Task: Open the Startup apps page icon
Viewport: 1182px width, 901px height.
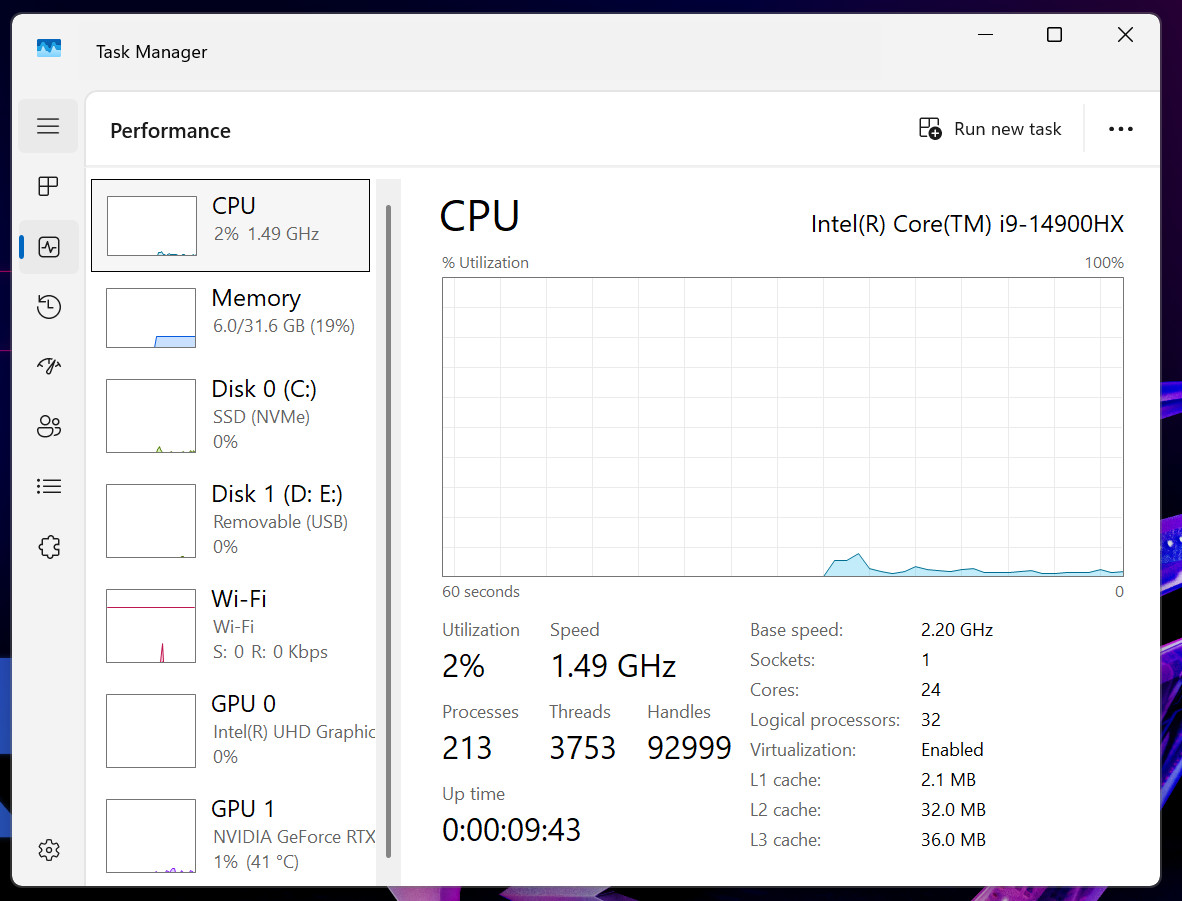Action: pos(48,366)
